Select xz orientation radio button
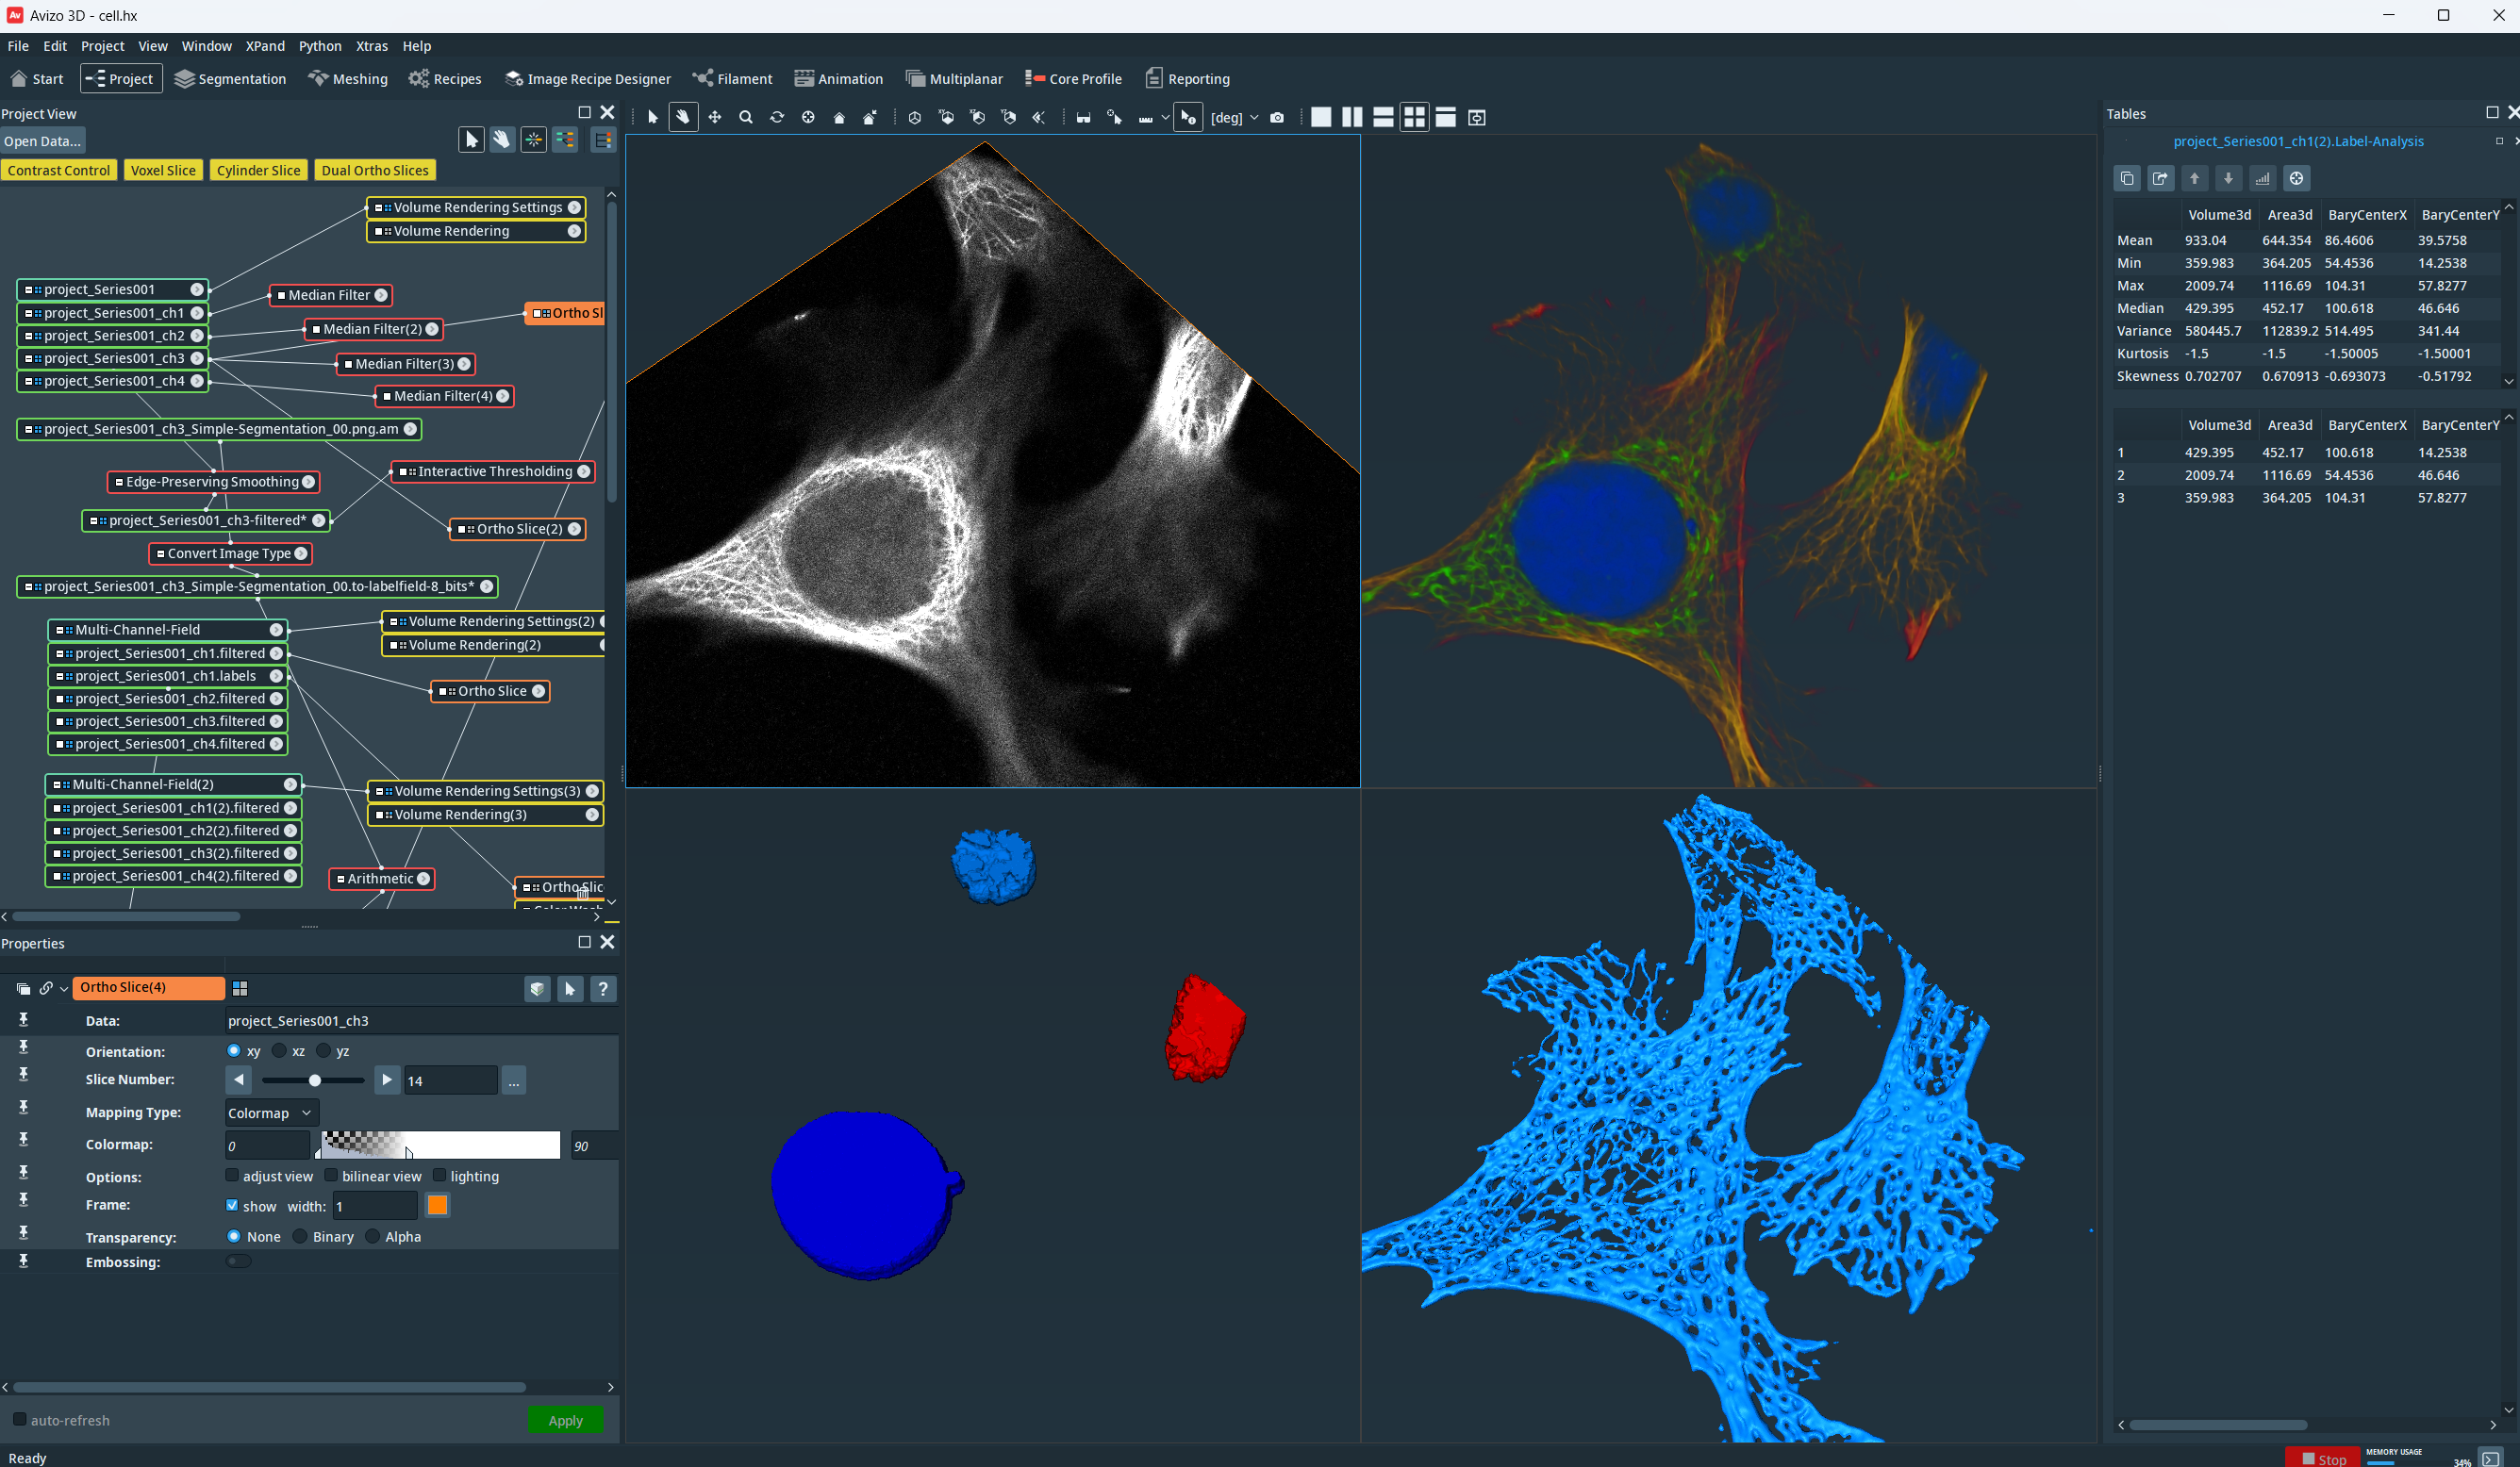The width and height of the screenshot is (2520, 1467). 280,1051
